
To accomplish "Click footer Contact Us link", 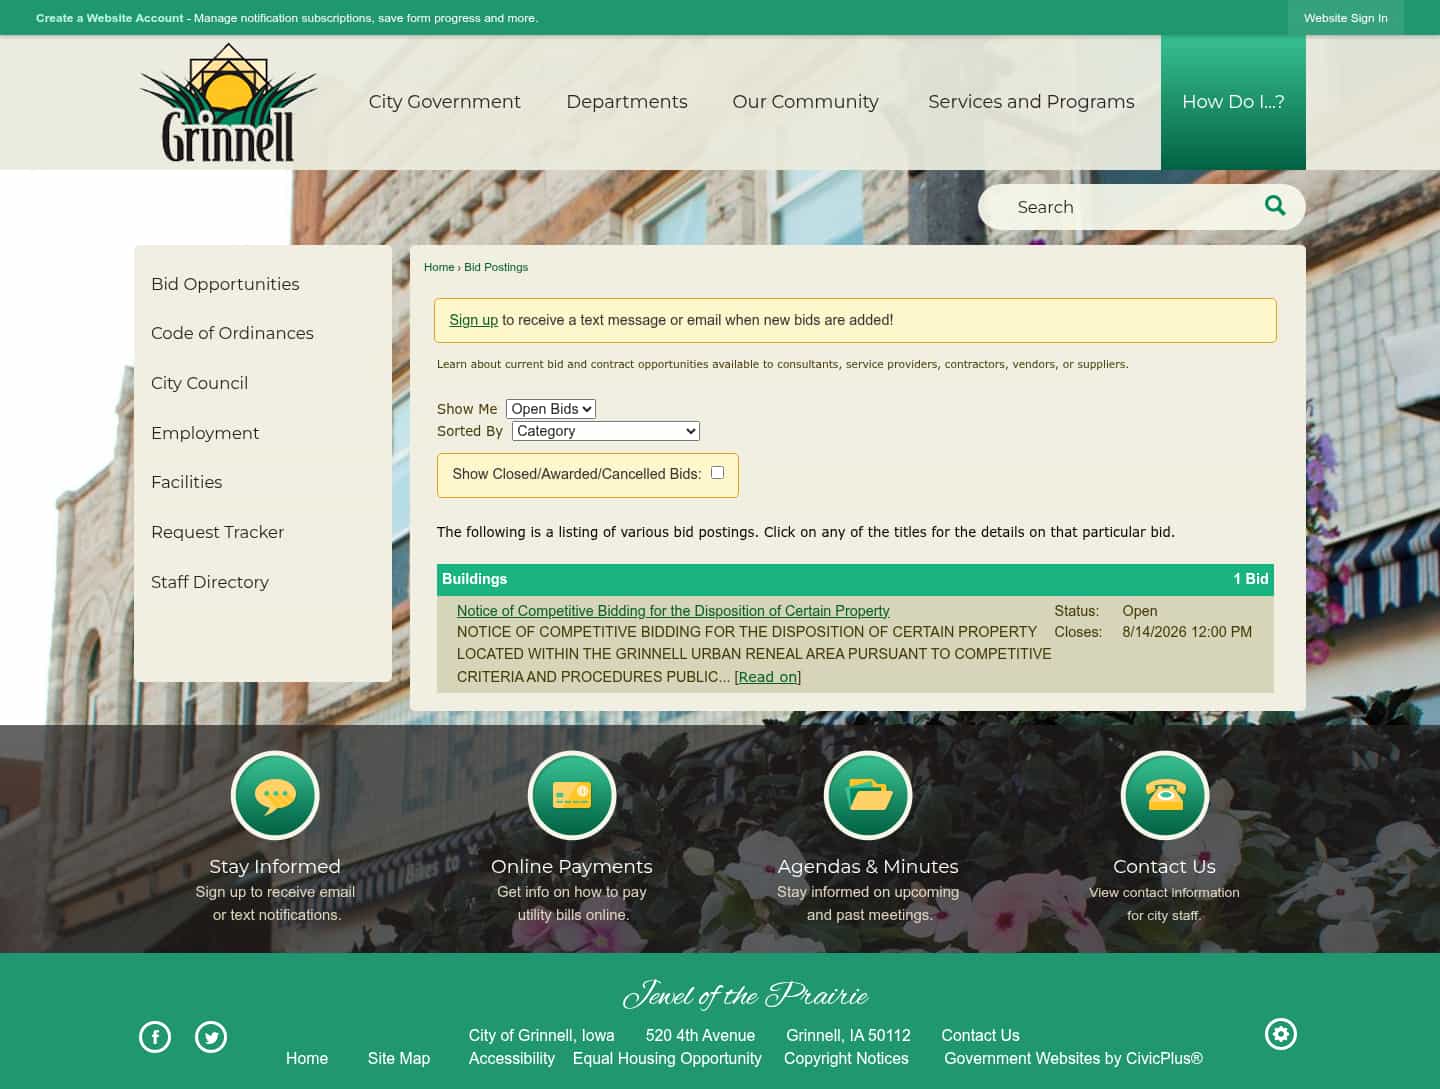I will click(x=980, y=1035).
